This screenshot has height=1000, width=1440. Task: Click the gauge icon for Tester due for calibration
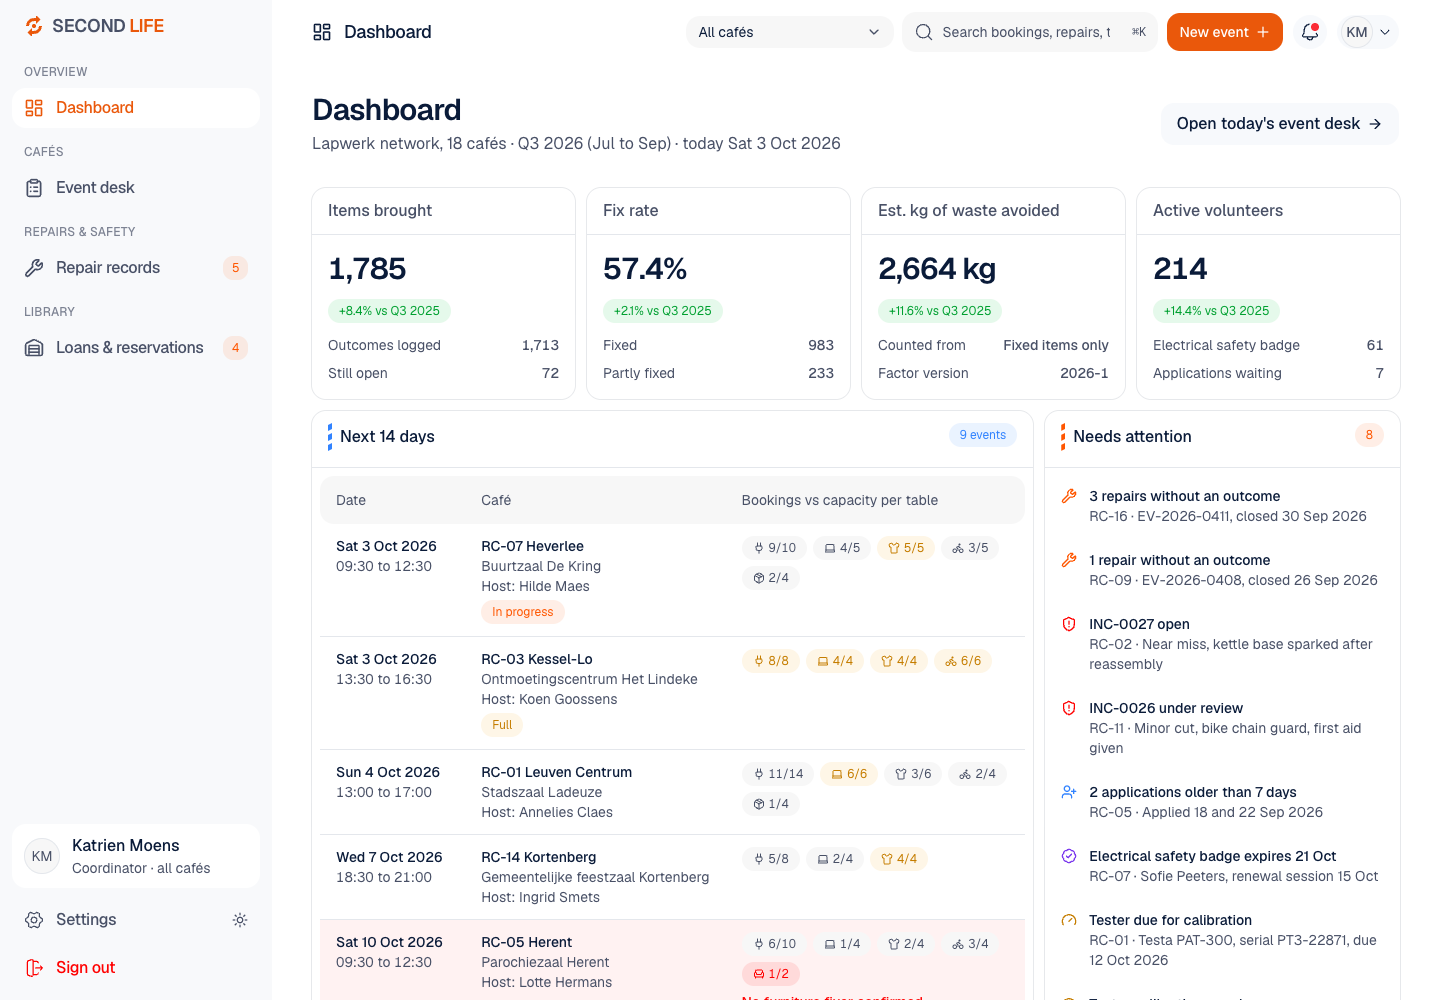point(1069,920)
